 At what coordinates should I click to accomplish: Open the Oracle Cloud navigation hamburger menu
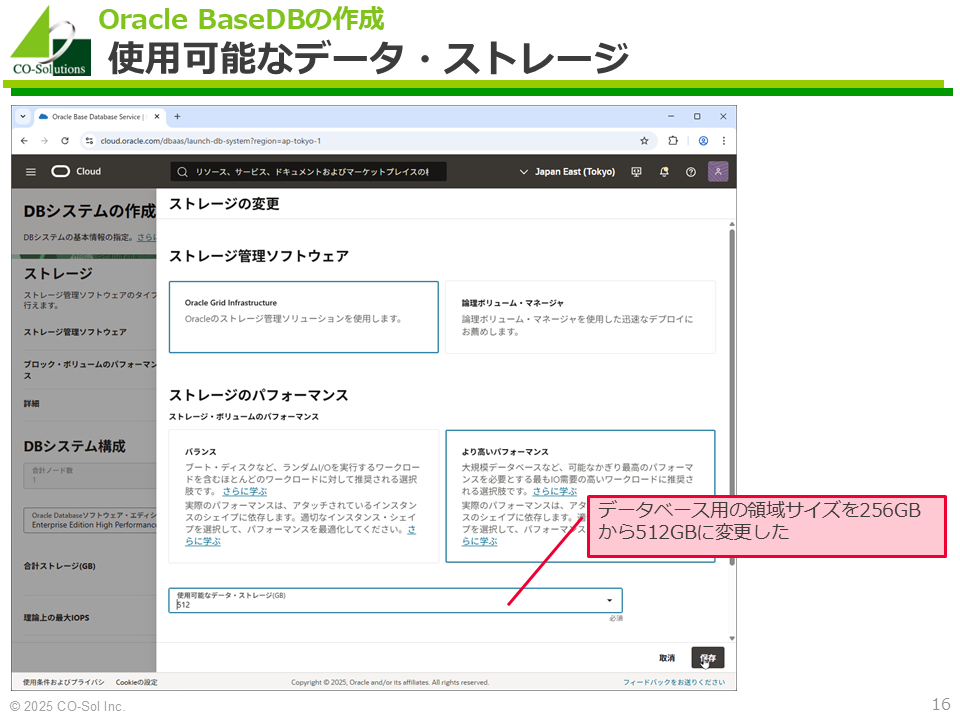pyautogui.click(x=31, y=172)
